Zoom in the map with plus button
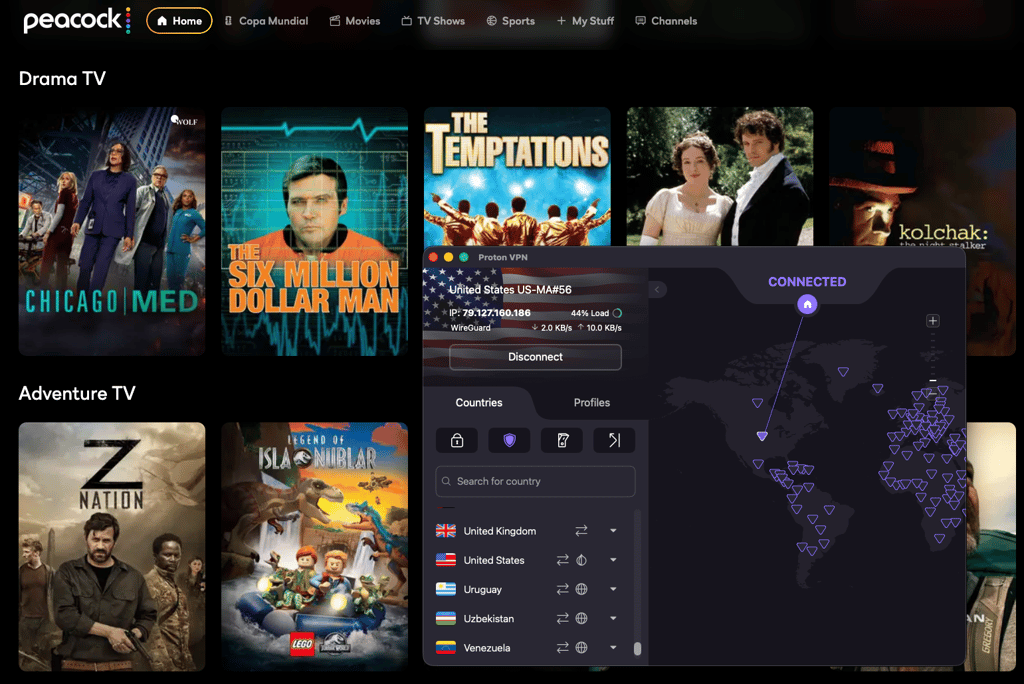 [933, 321]
